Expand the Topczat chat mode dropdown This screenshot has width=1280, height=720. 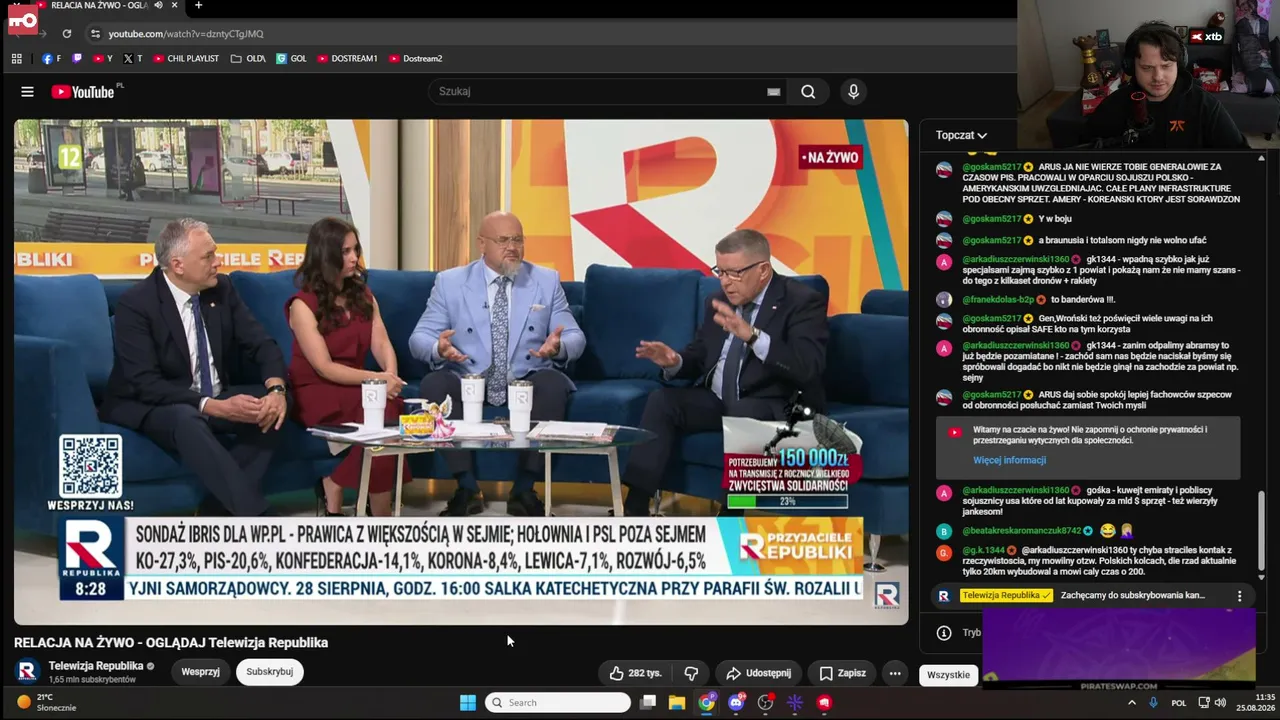pyautogui.click(x=961, y=135)
